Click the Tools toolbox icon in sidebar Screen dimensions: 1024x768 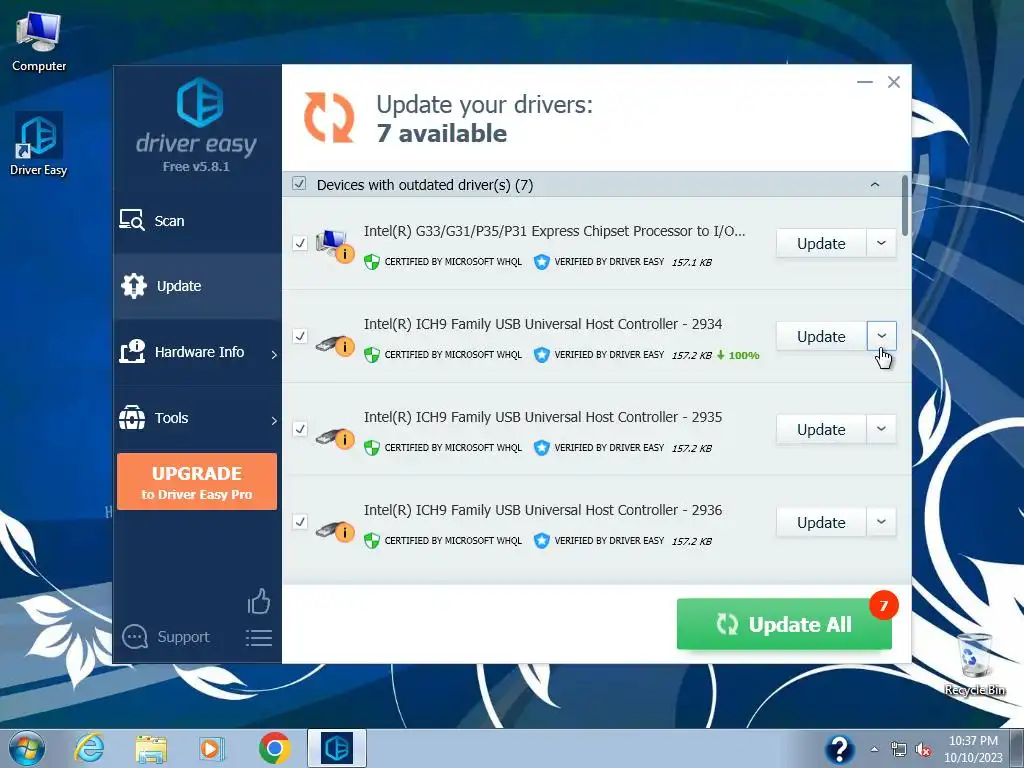(x=132, y=417)
